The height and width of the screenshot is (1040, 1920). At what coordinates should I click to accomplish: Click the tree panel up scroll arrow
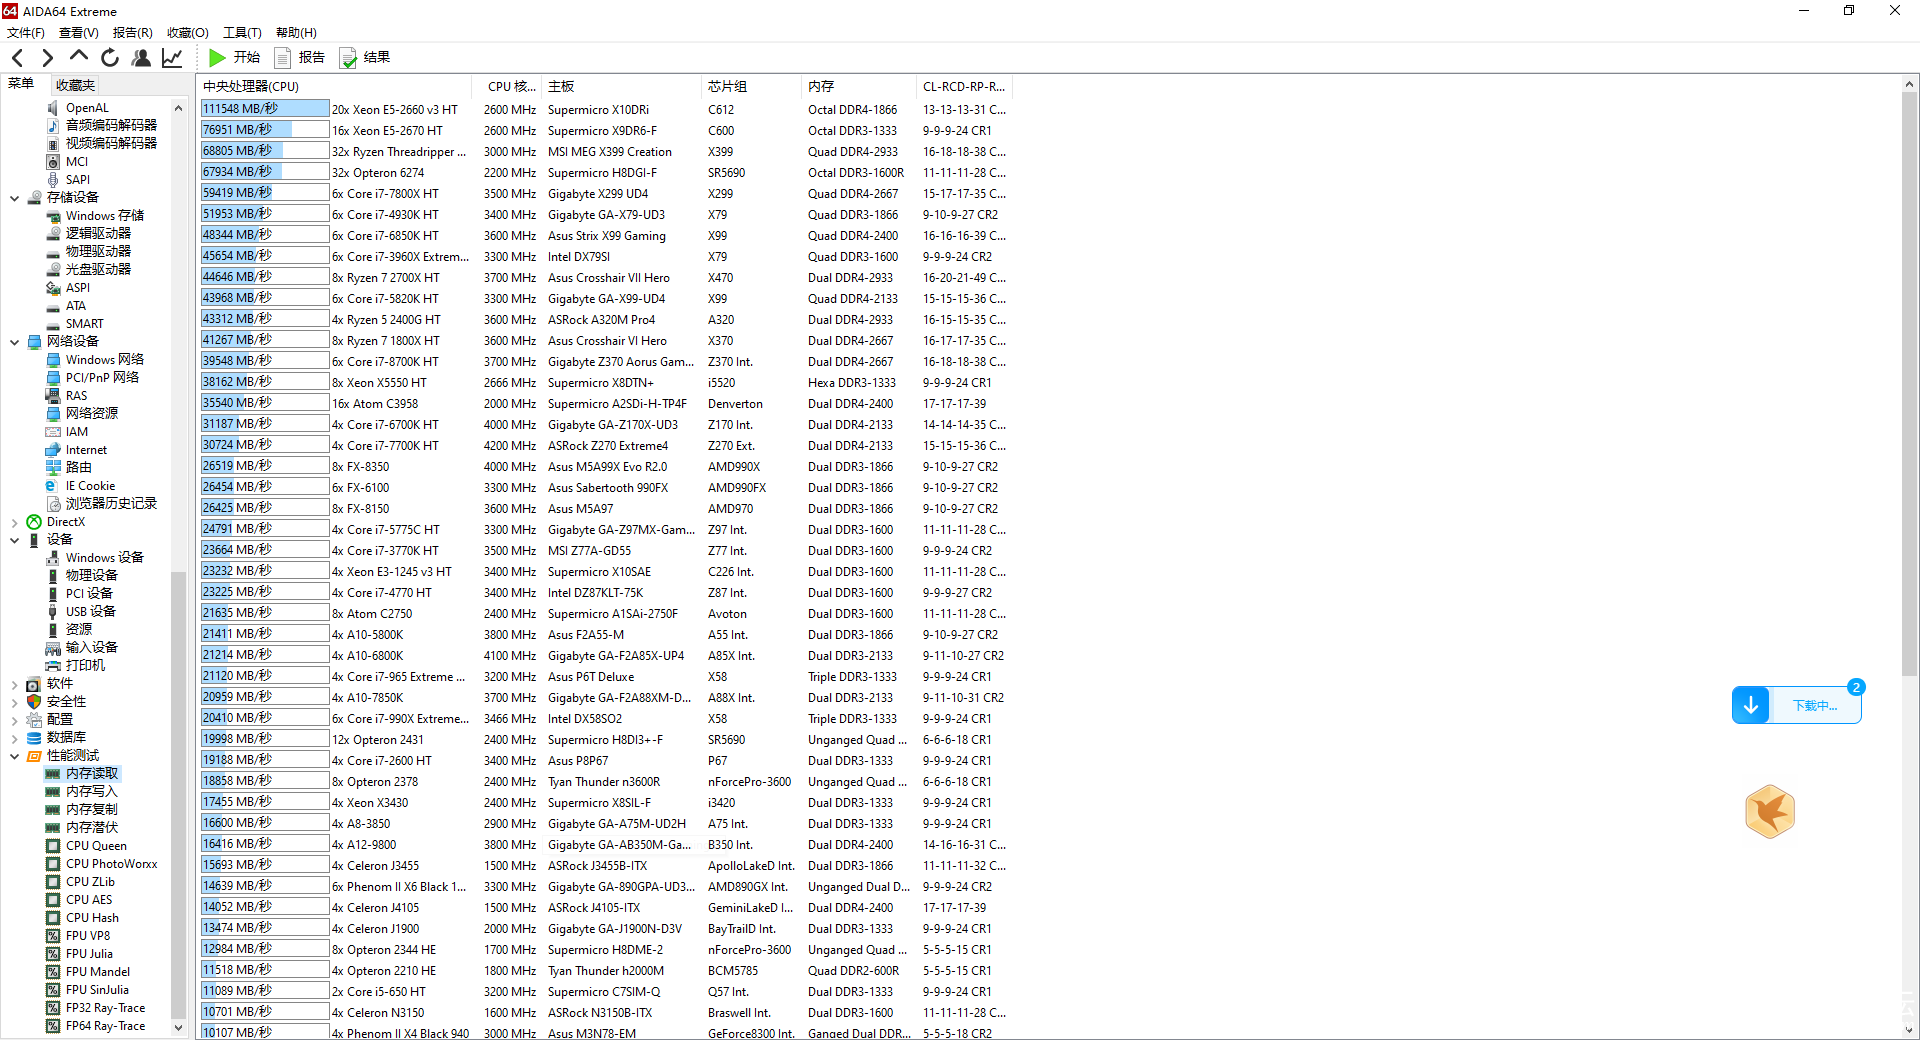pos(178,108)
